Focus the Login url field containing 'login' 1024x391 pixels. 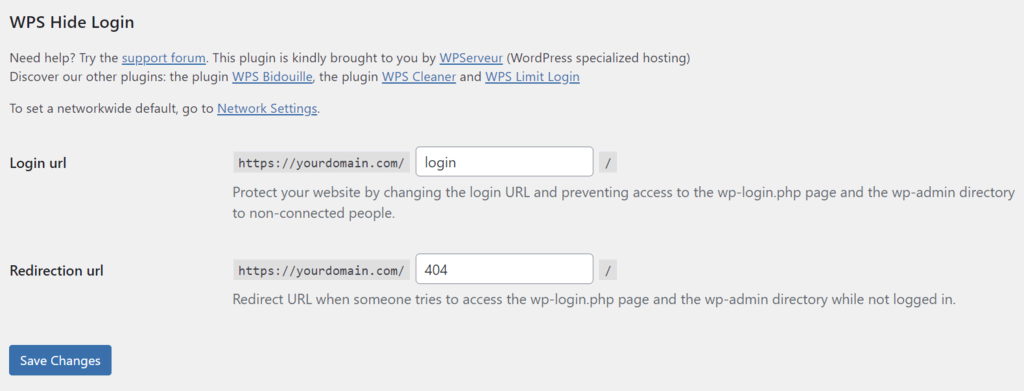click(504, 162)
